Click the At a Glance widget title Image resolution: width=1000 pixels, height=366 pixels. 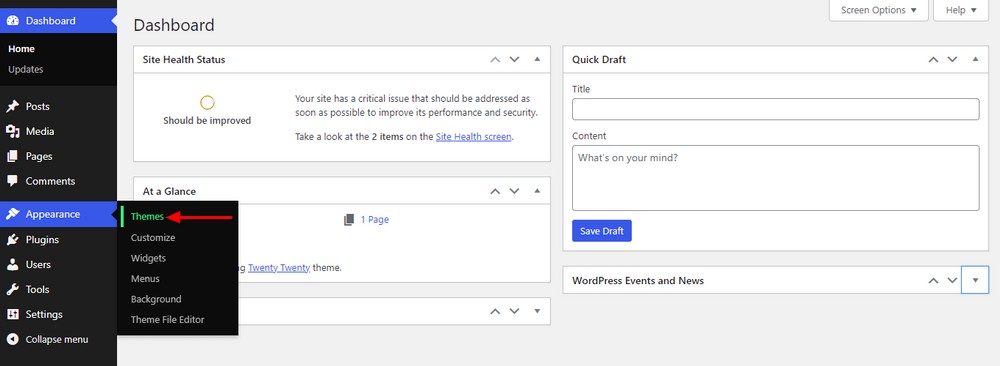tap(169, 191)
